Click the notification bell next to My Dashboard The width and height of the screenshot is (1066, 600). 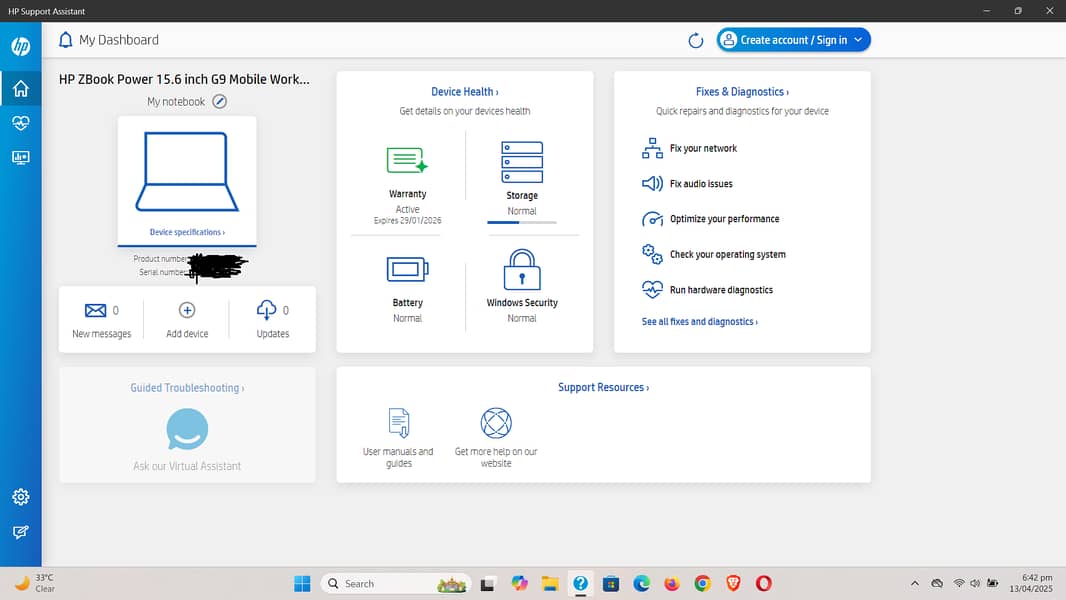[x=65, y=40]
